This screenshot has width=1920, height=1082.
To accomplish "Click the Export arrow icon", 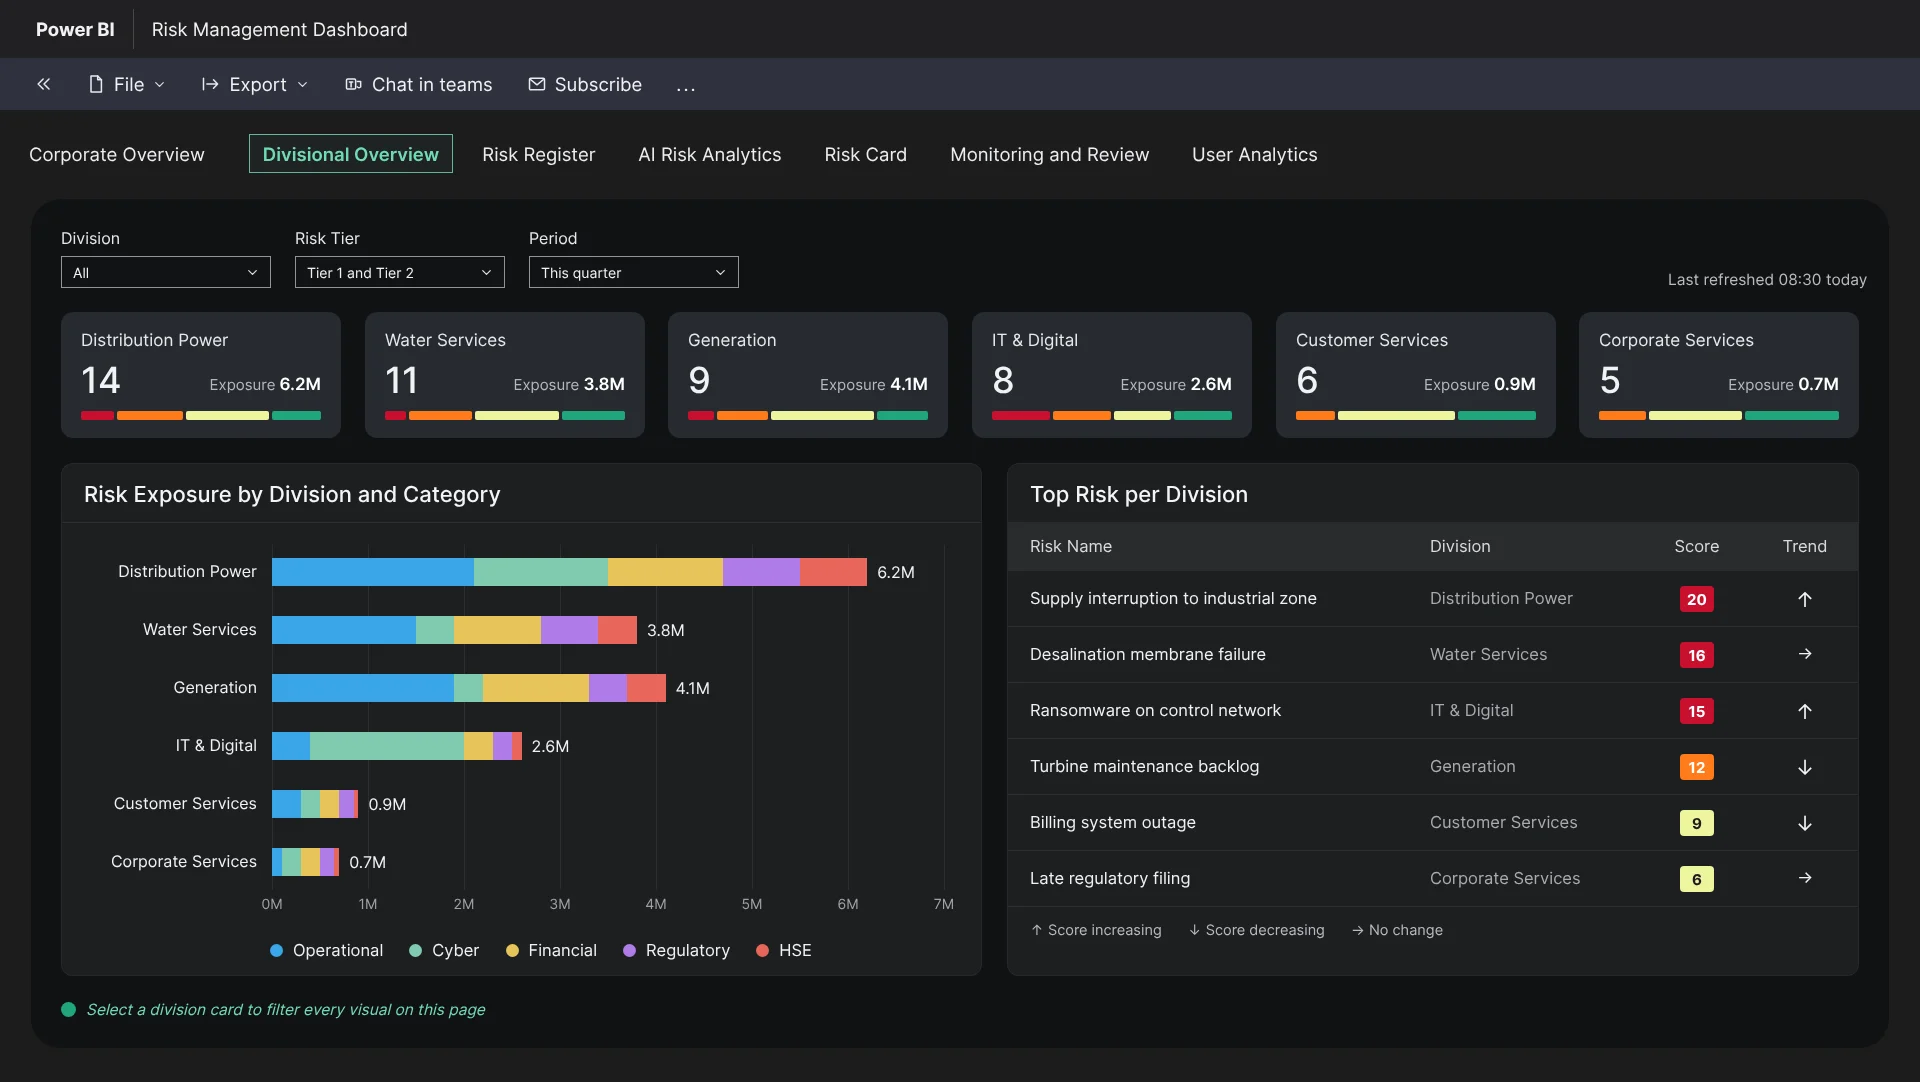I will [x=210, y=85].
